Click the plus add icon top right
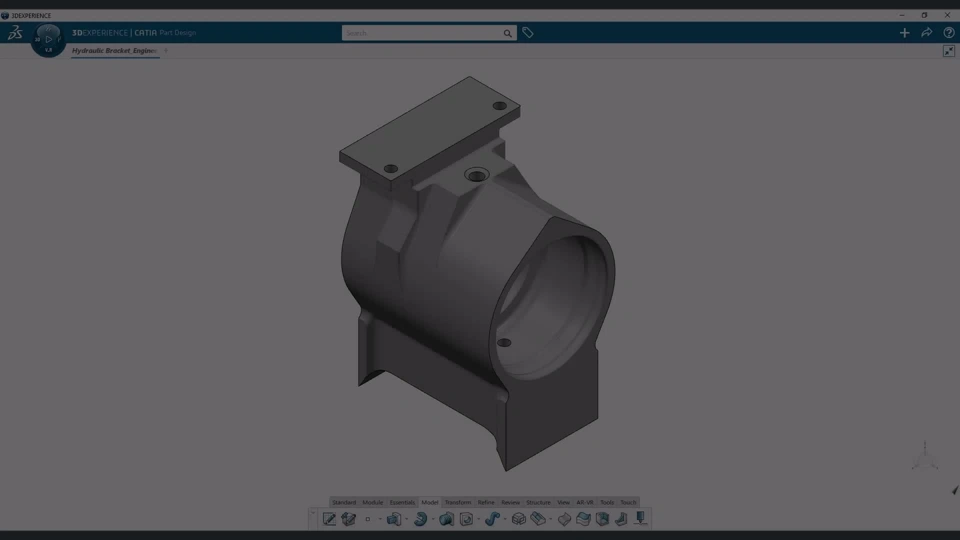 (904, 33)
